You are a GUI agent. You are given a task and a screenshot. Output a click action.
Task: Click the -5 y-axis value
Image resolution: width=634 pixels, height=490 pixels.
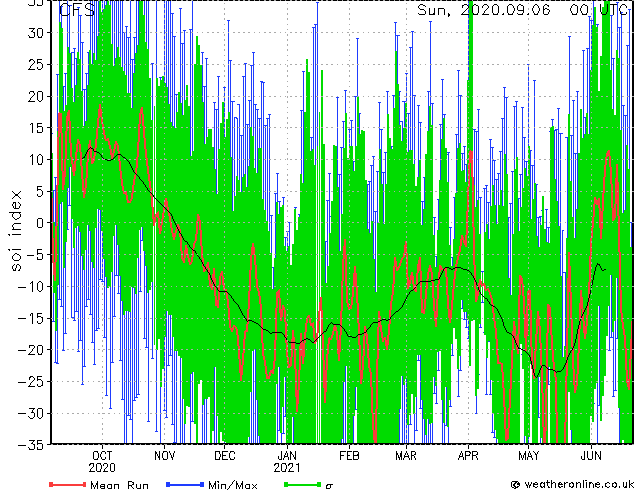35,255
